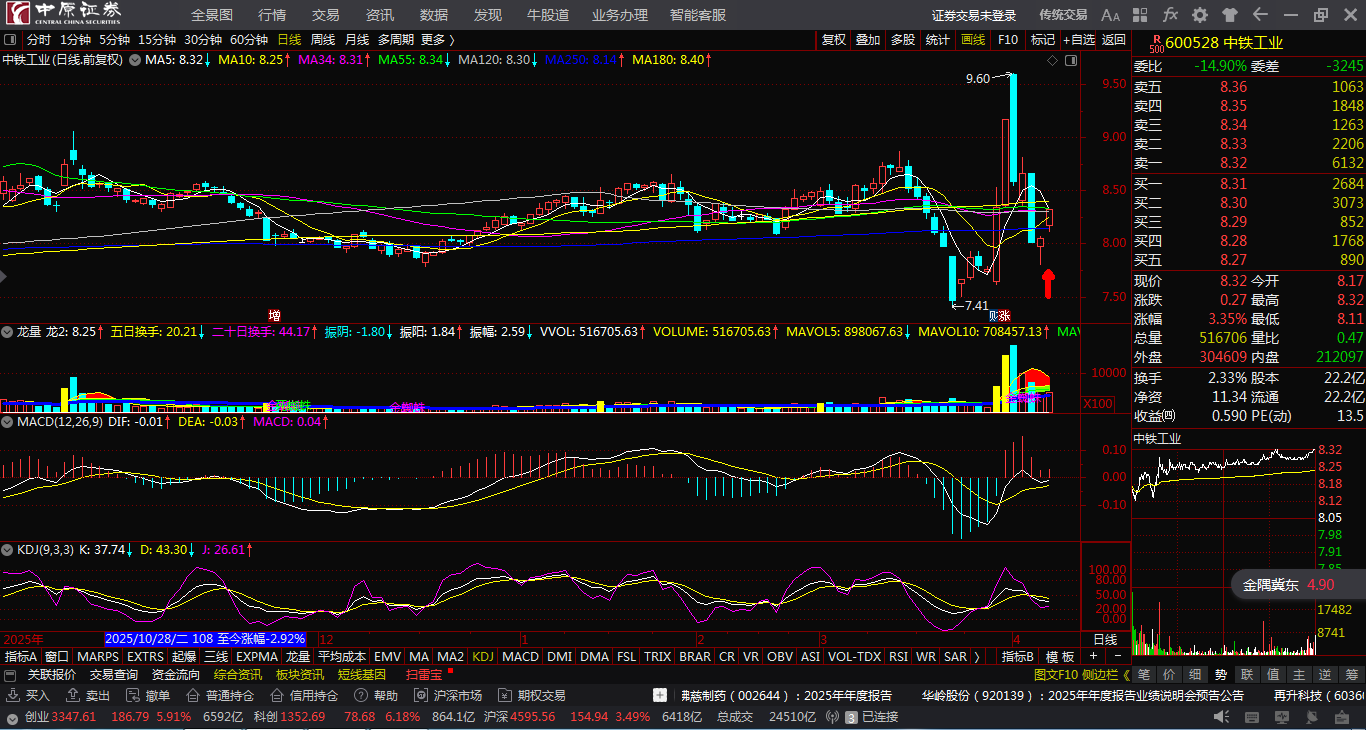This screenshot has height=730, width=1366.
Task: Open 沪深市场 market
Action: 449,695
